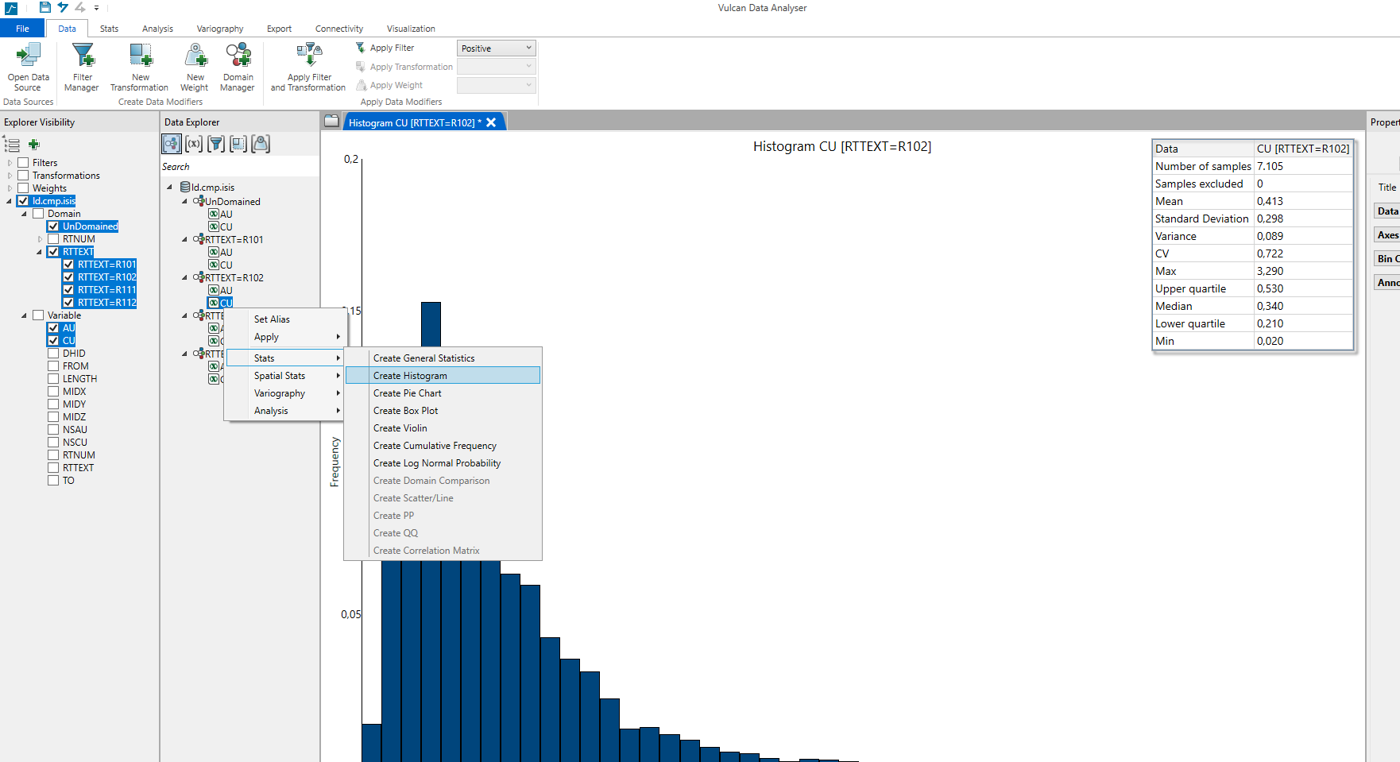Check the Filters checkbox
The image size is (1400, 762).
[x=23, y=162]
